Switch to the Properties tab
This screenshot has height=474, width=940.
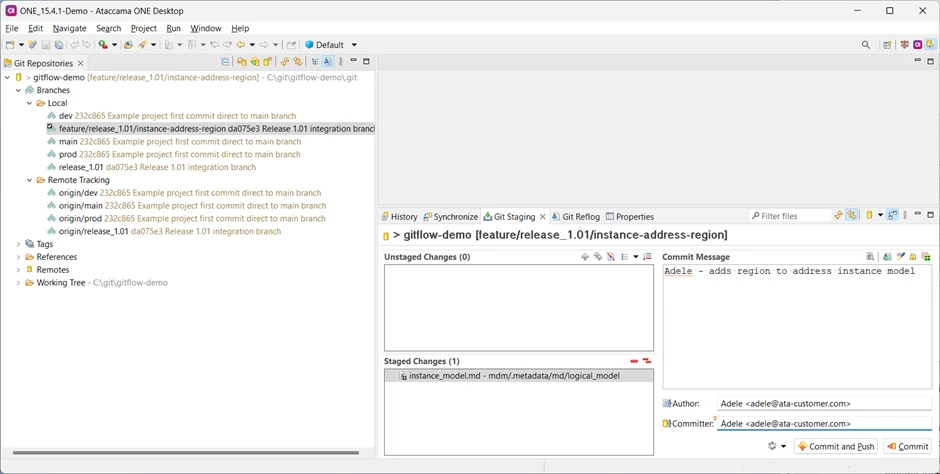[x=630, y=216]
